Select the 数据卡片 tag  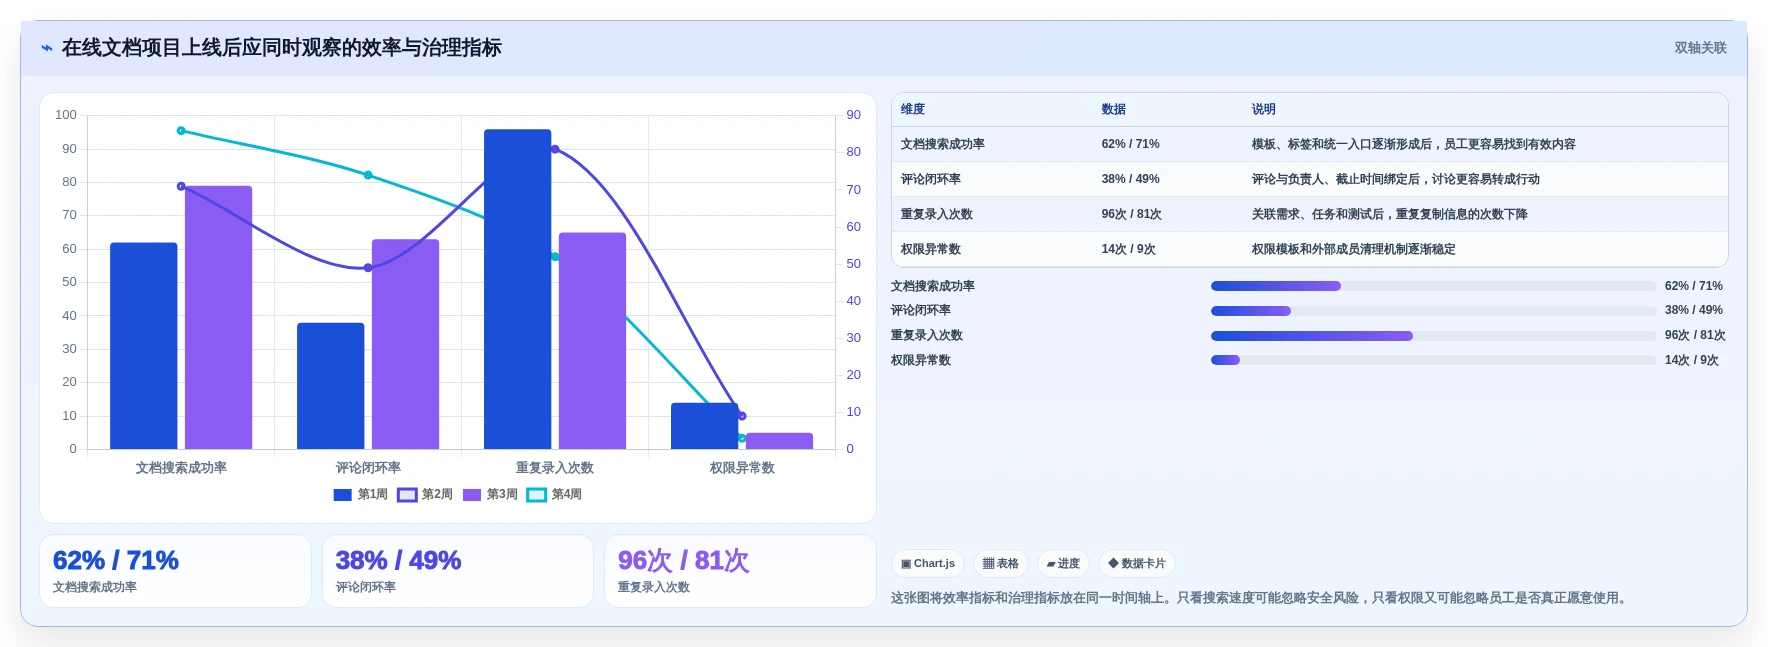coord(1137,564)
